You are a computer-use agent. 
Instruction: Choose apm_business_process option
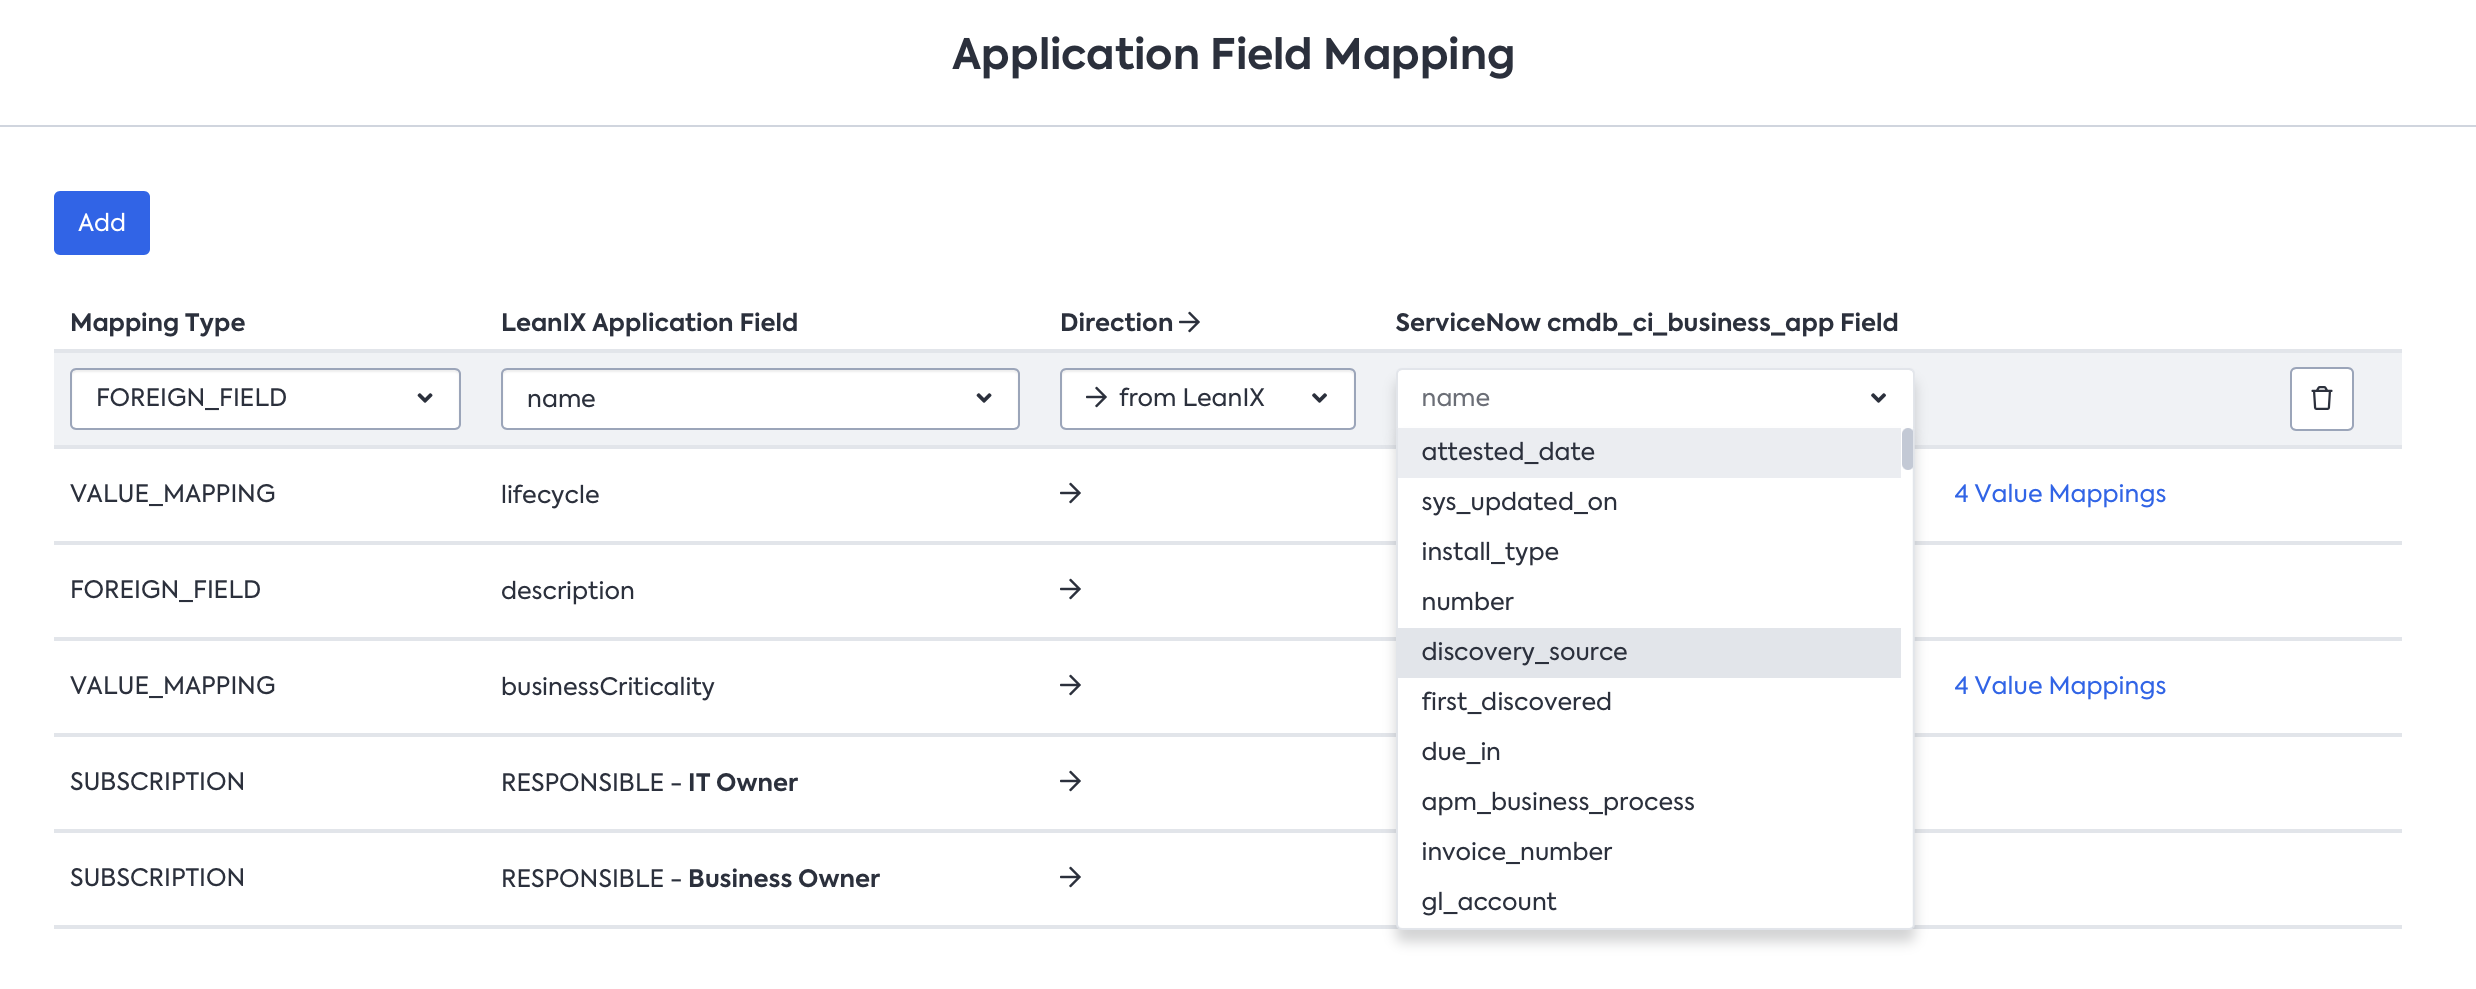click(1649, 802)
